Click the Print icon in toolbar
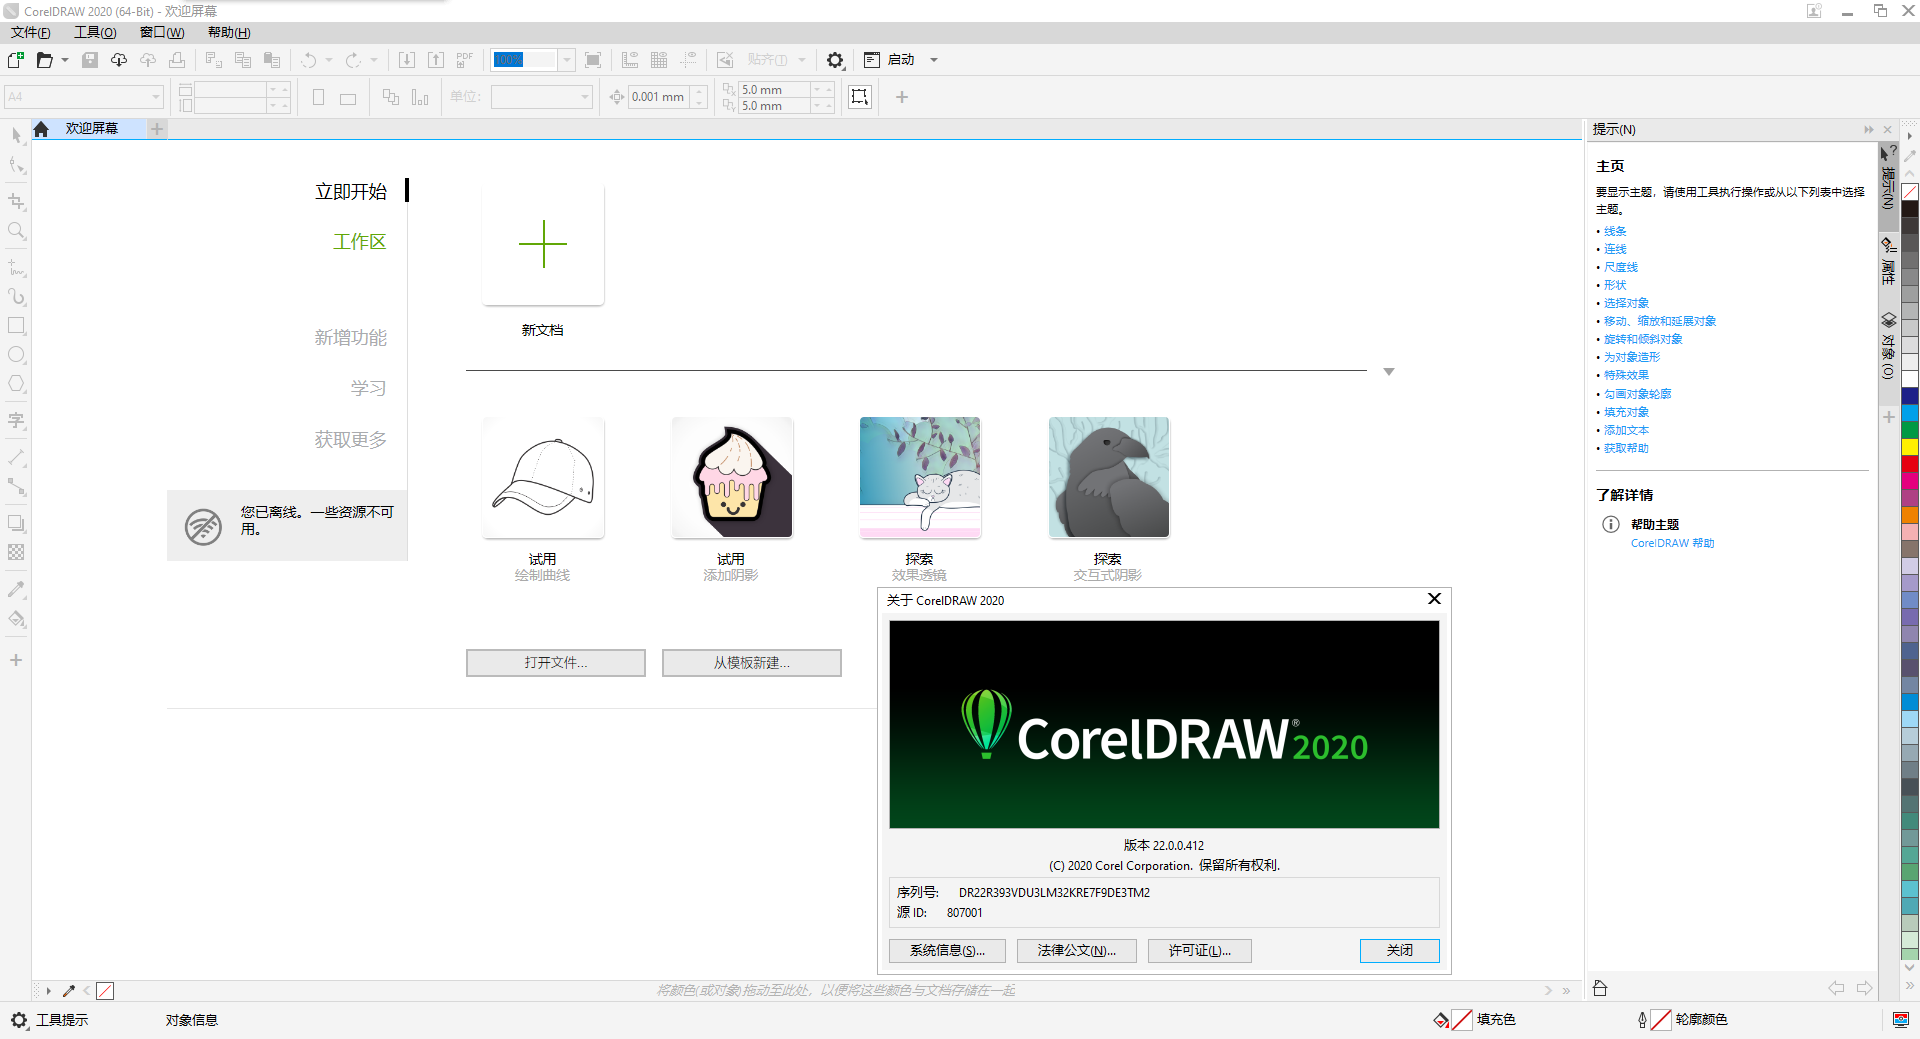Screen dimensions: 1920x1039 tap(177, 60)
